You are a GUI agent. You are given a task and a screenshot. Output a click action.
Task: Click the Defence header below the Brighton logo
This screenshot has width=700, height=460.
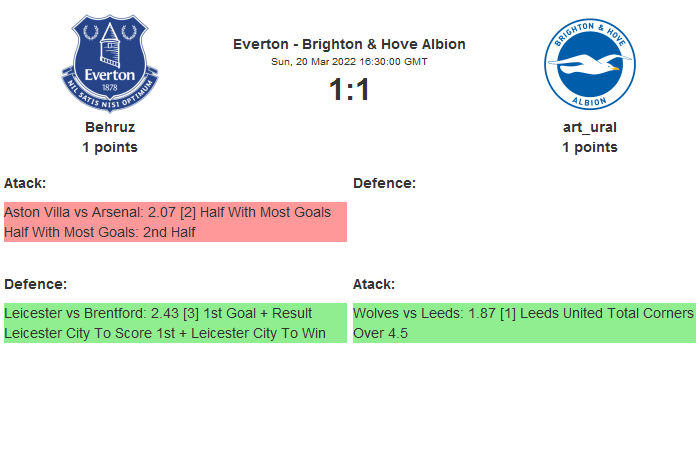click(384, 183)
